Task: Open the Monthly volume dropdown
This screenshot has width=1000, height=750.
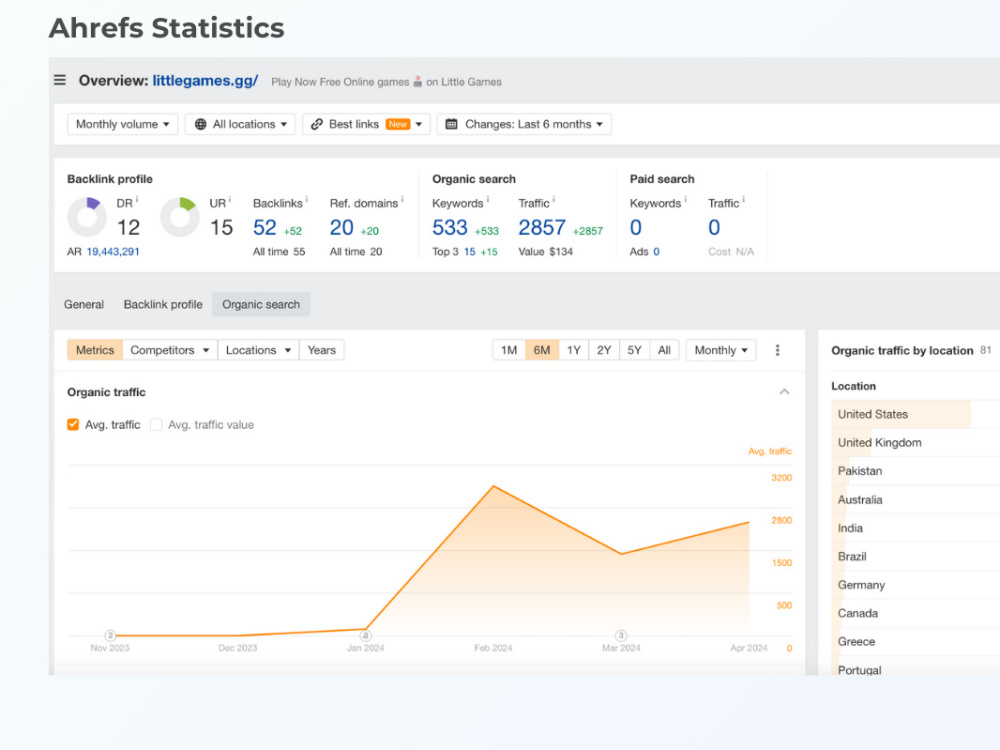Action: tap(122, 124)
